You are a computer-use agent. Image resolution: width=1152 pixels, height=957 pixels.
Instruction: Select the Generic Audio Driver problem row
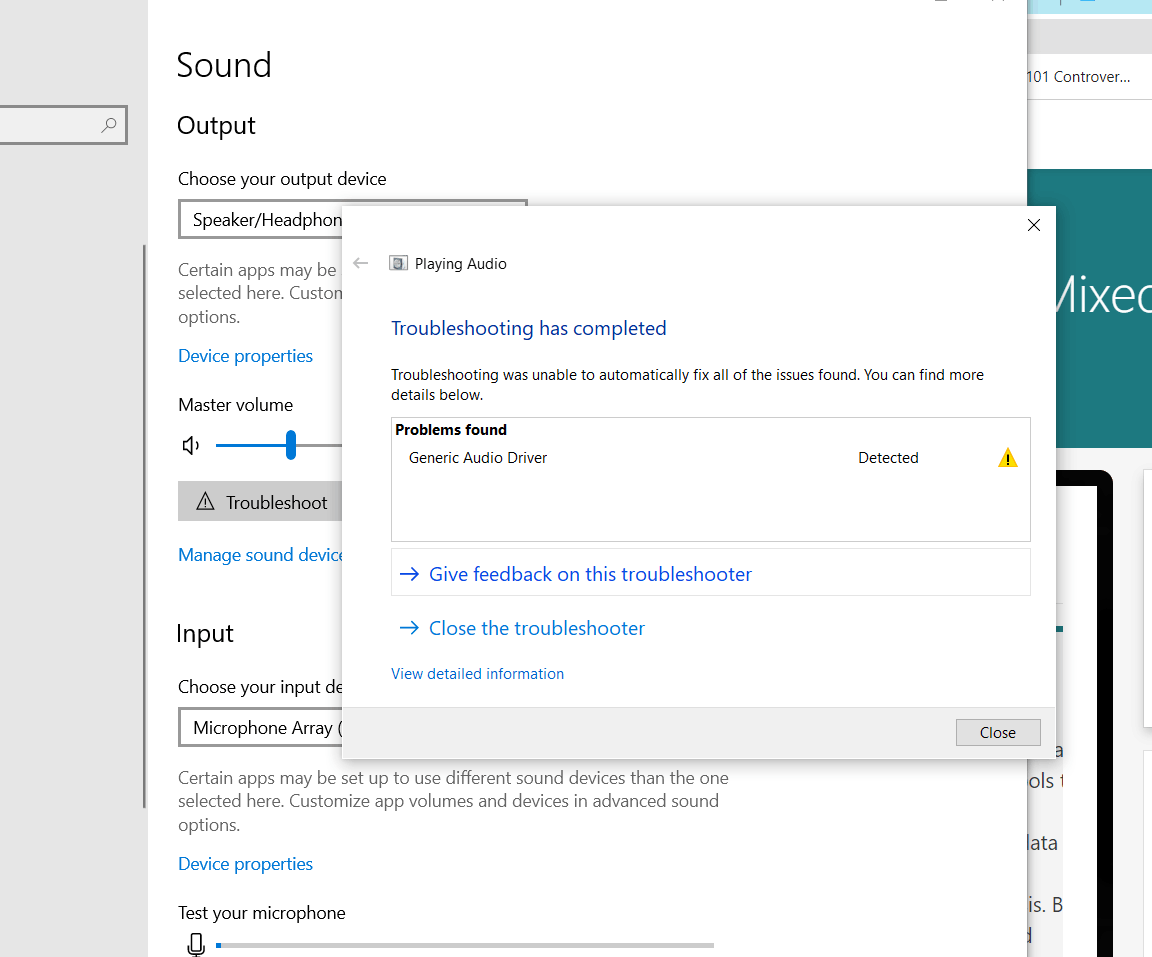[x=710, y=458]
